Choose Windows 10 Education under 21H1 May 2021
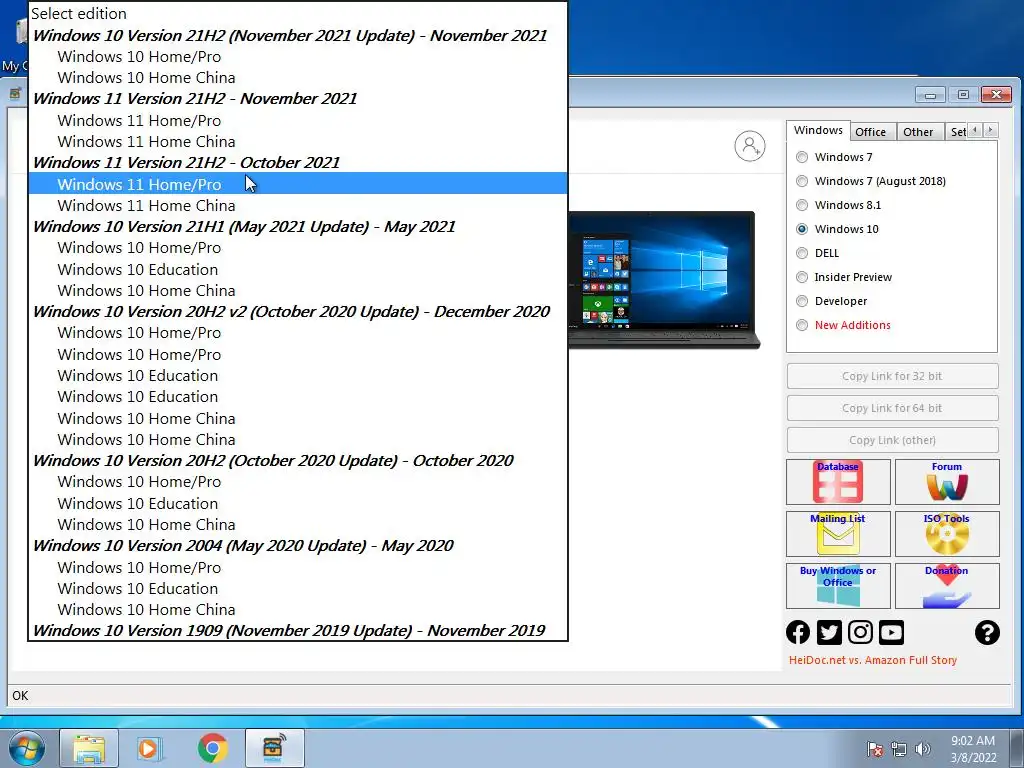Image resolution: width=1024 pixels, height=768 pixels. 298,270
